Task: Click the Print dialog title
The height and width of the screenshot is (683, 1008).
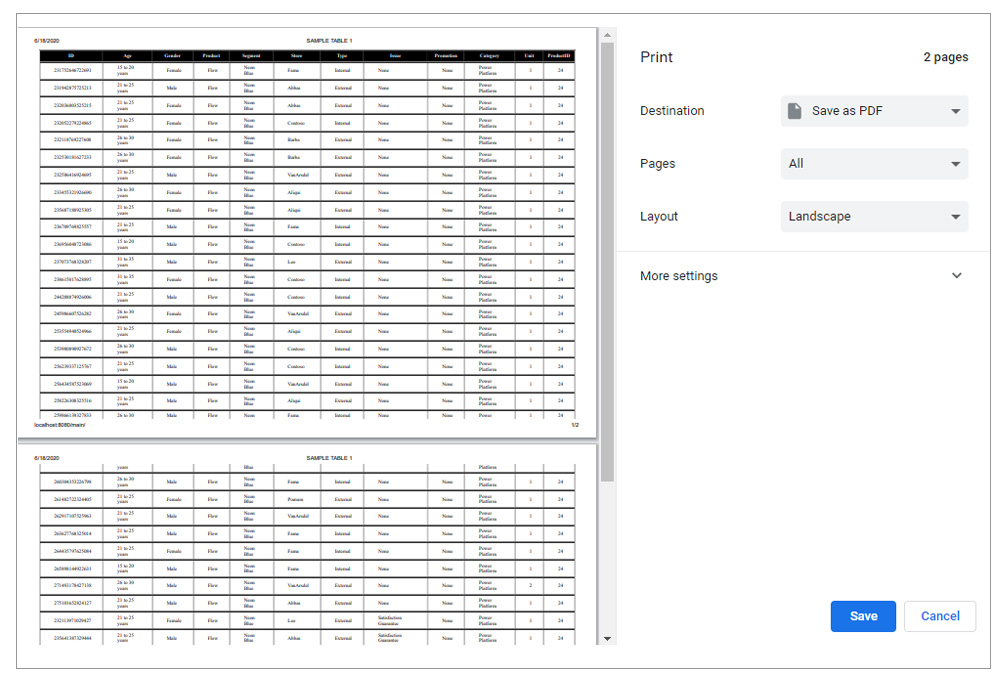Action: pyautogui.click(x=656, y=57)
